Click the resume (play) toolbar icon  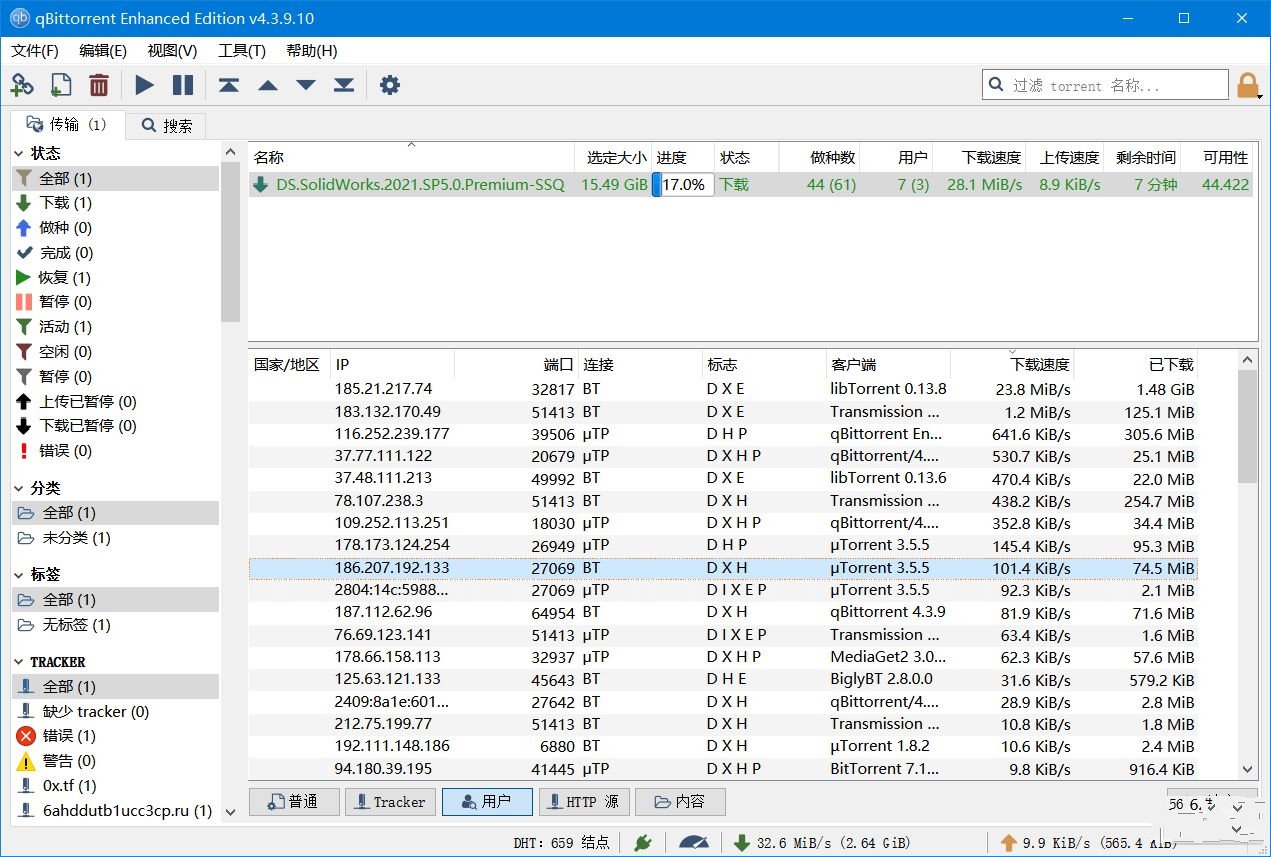(x=145, y=85)
